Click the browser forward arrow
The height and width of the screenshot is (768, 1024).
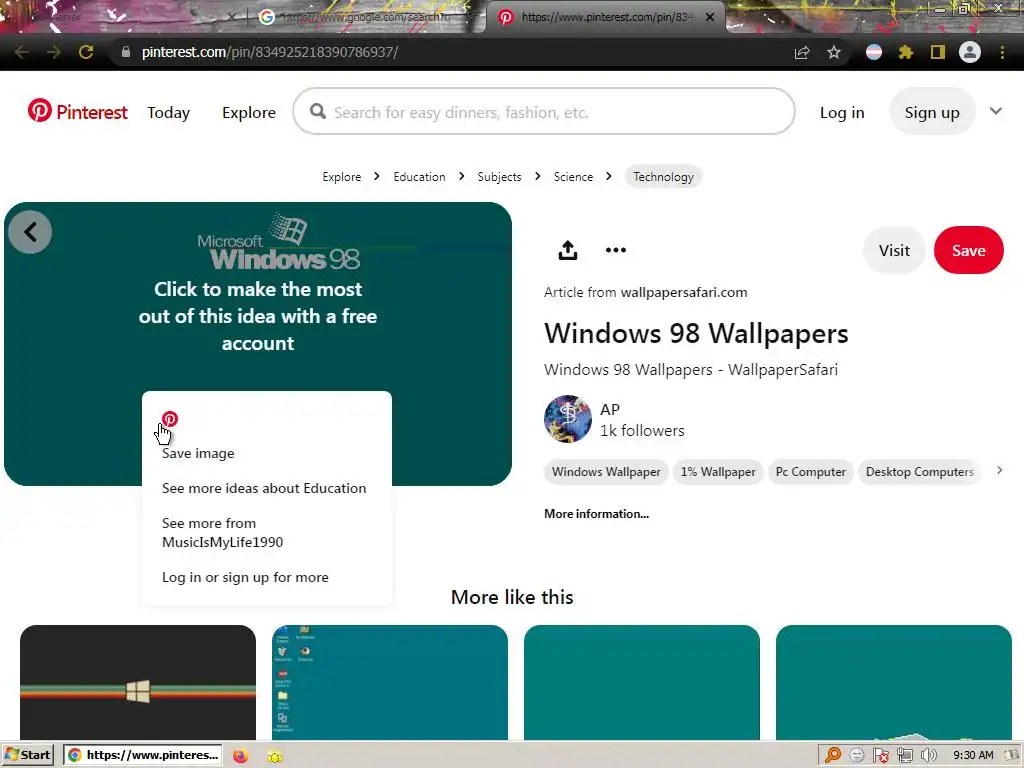pyautogui.click(x=54, y=52)
